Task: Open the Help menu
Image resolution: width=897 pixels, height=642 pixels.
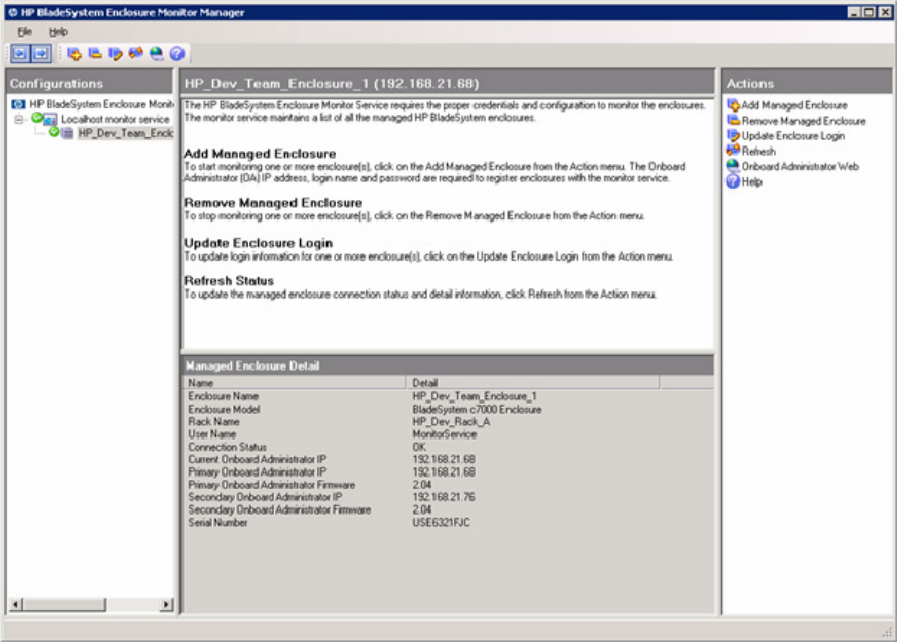Action: [58, 32]
